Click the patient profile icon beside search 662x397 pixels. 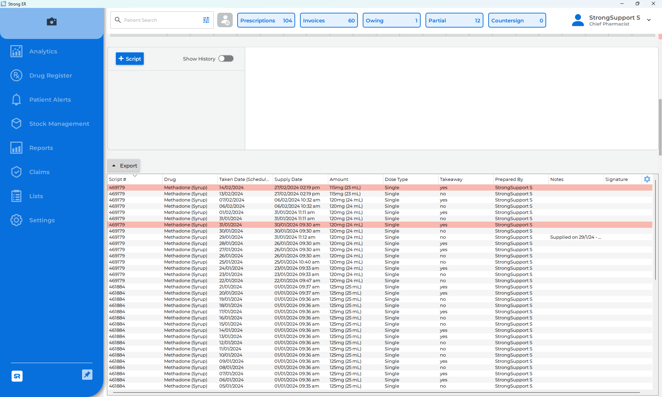[225, 20]
